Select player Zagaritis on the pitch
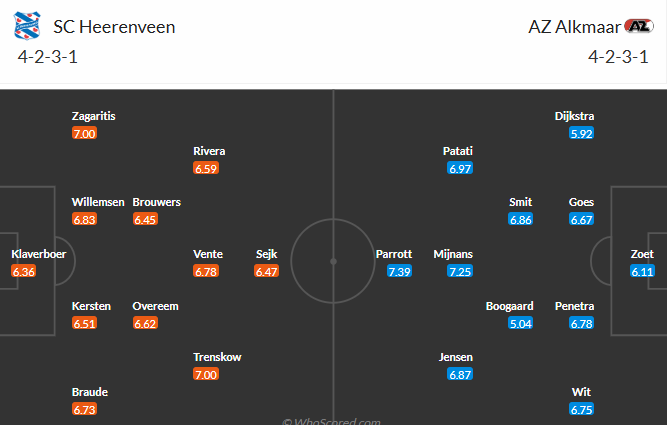667x425 pixels. [x=94, y=116]
